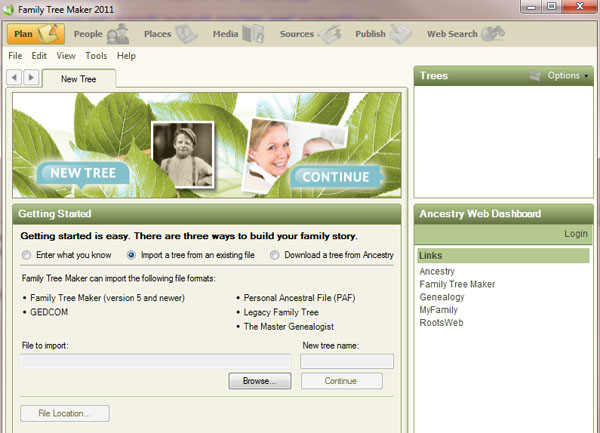
Task: Open the View menu
Action: pyautogui.click(x=66, y=56)
